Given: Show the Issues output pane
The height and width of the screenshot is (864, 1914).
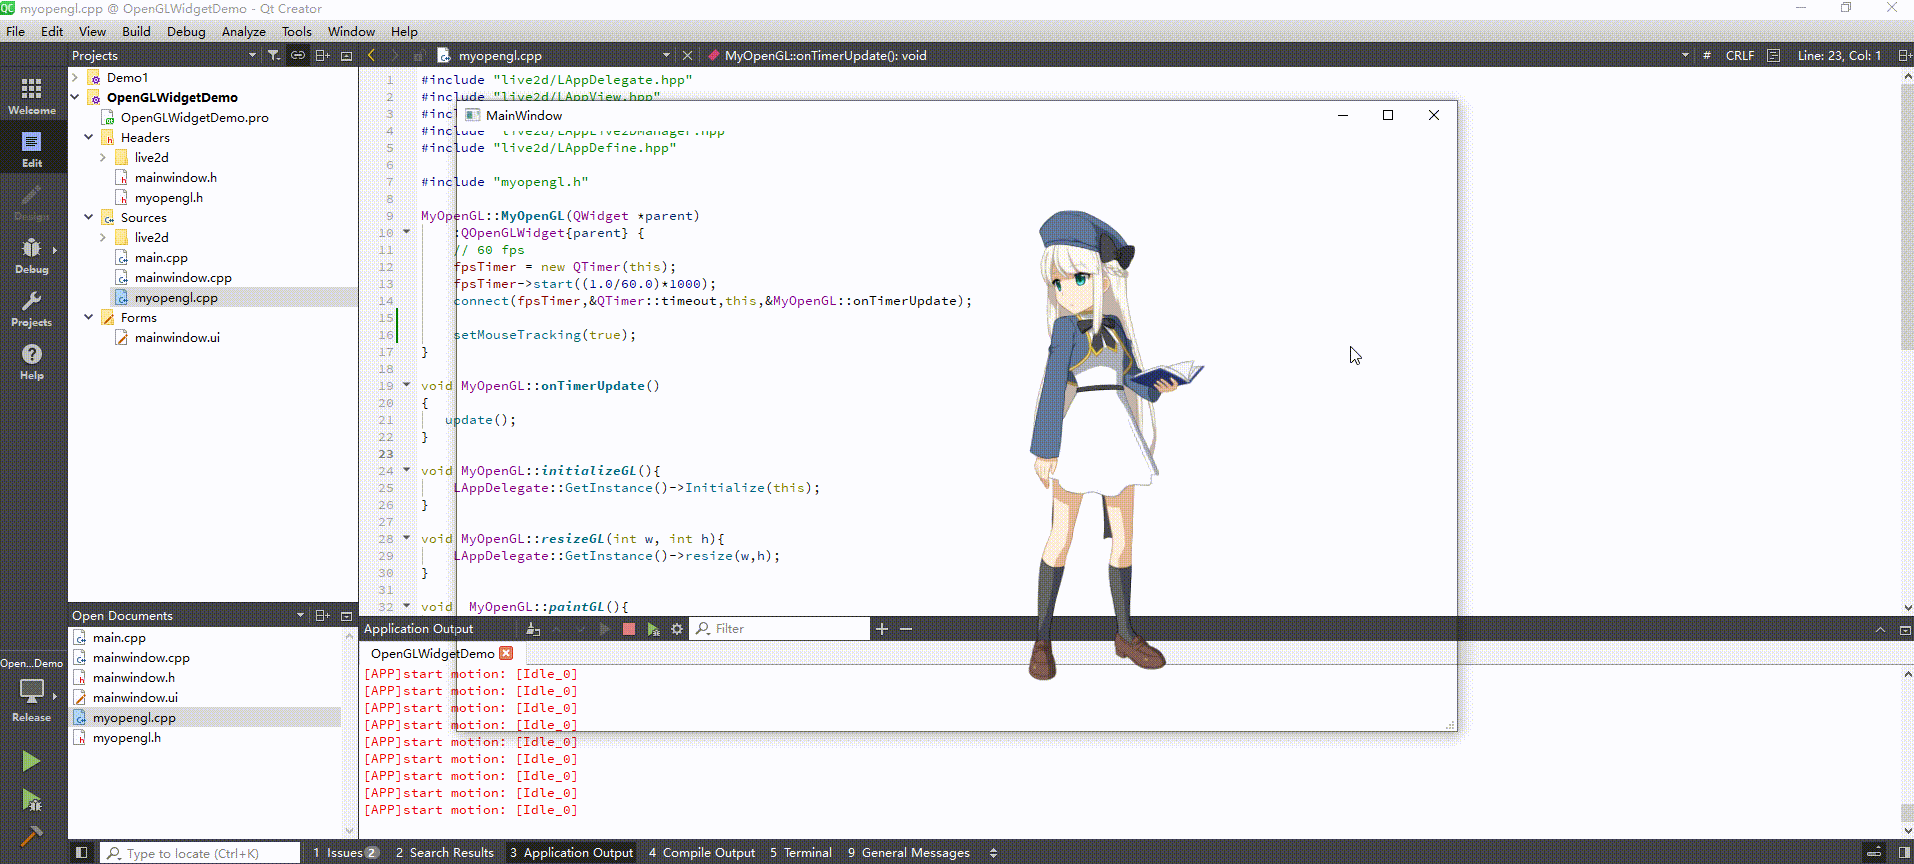Looking at the screenshot, I should [345, 853].
